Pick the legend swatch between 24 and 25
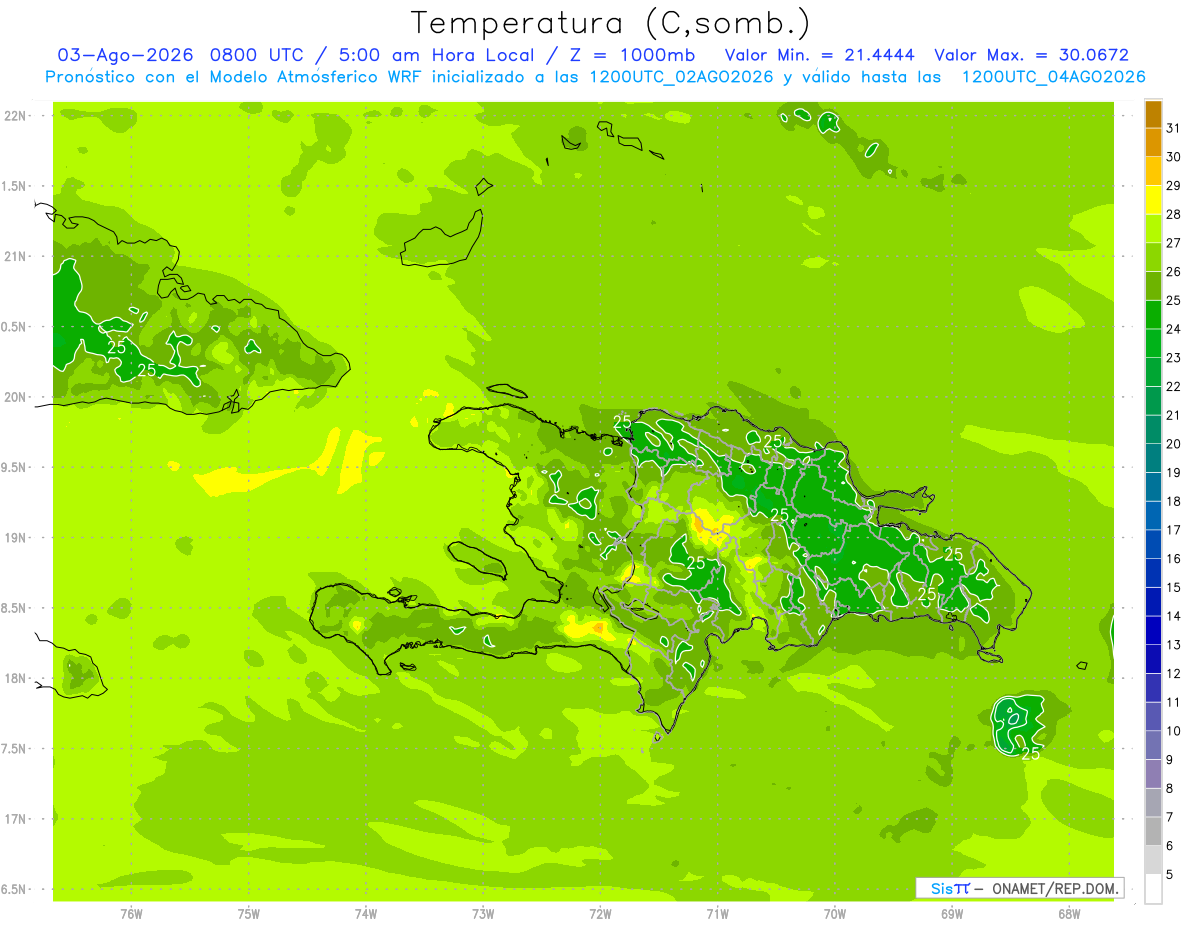The height and width of the screenshot is (927, 1200). pyautogui.click(x=1153, y=315)
